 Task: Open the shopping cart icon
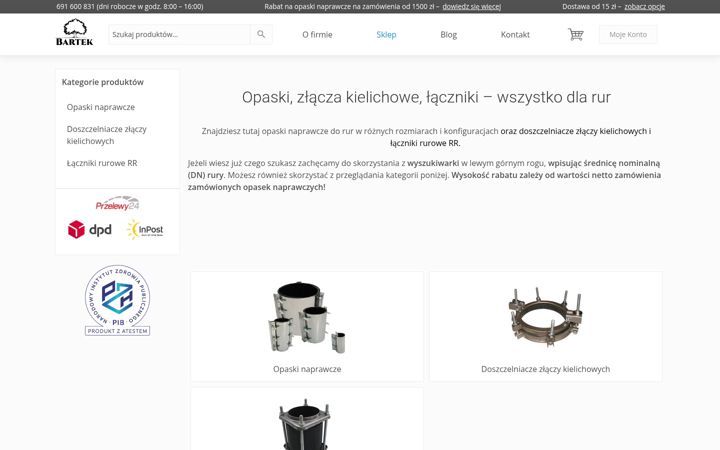point(575,34)
